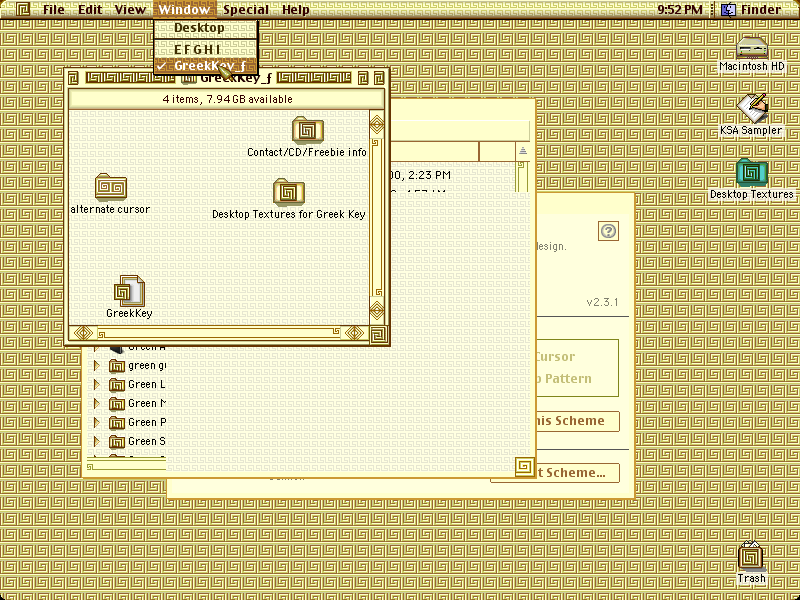Open the Finder application menu icon

point(728,9)
